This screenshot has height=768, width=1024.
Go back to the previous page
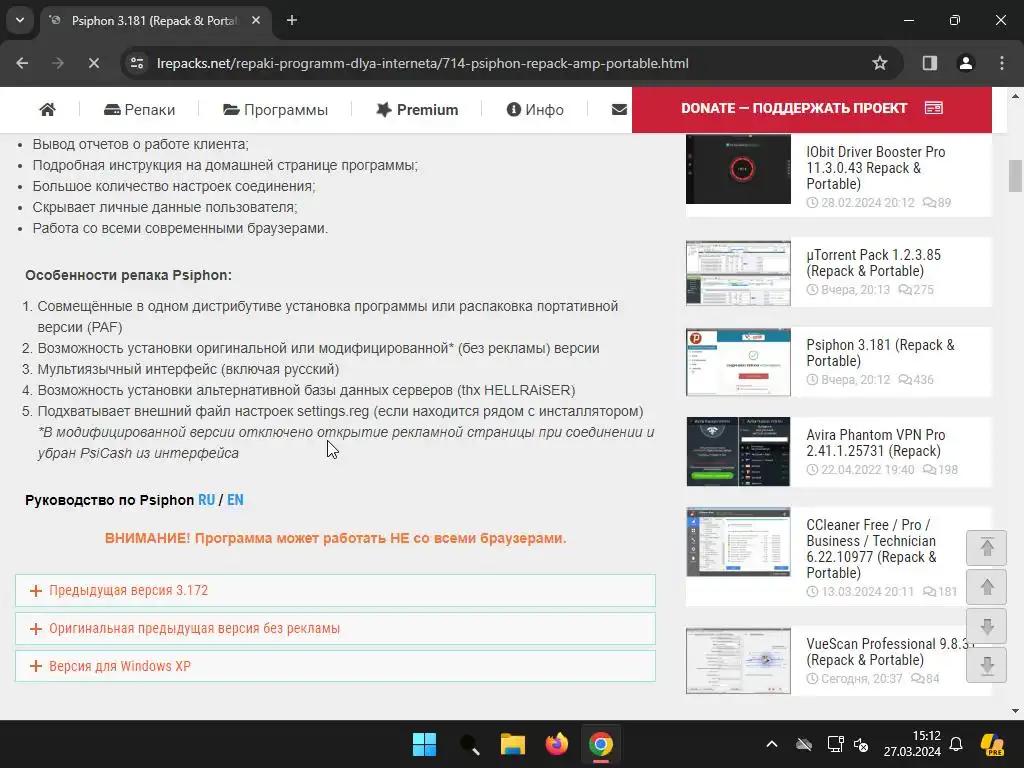pyautogui.click(x=22, y=63)
